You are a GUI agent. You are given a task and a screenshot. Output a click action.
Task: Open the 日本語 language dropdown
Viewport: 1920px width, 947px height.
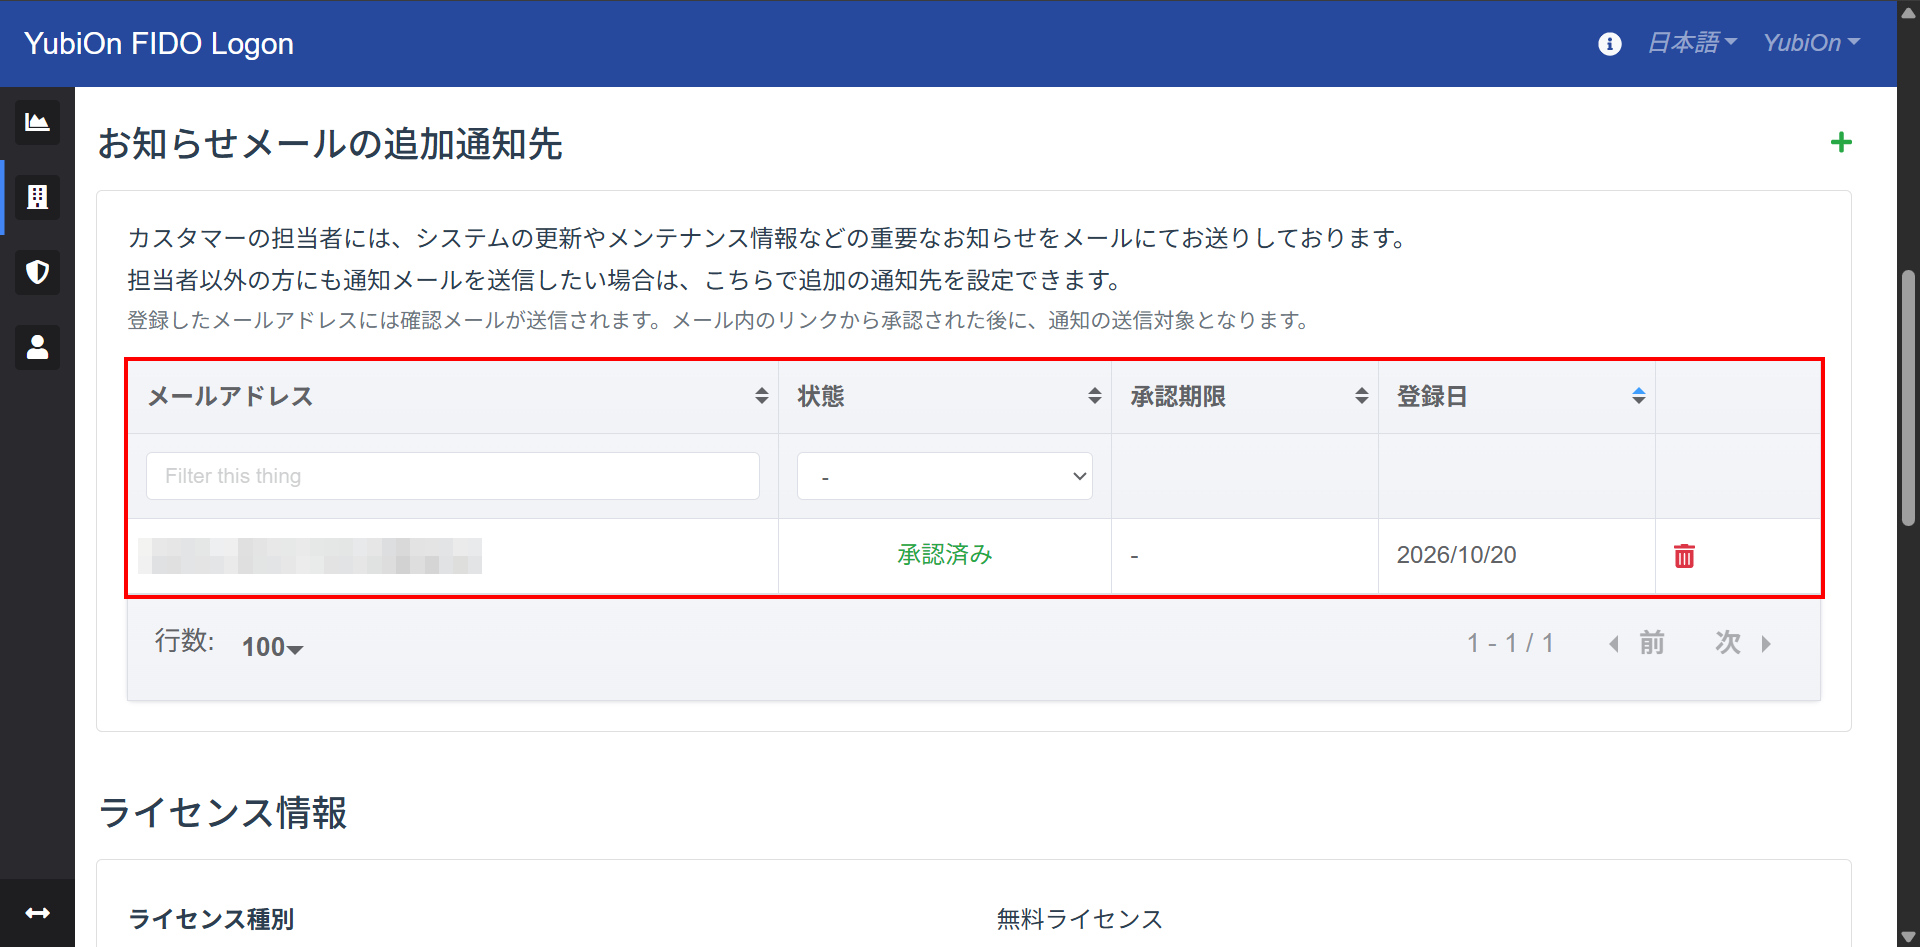click(1692, 43)
